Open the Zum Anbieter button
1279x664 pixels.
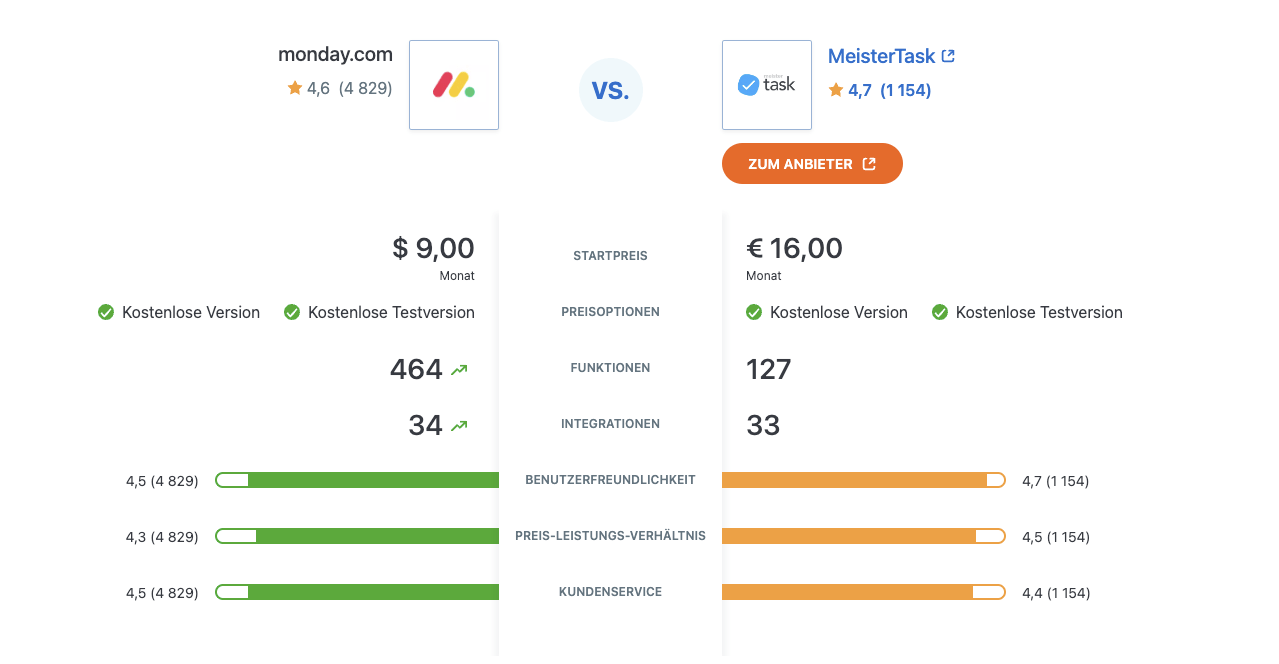[x=812, y=164]
